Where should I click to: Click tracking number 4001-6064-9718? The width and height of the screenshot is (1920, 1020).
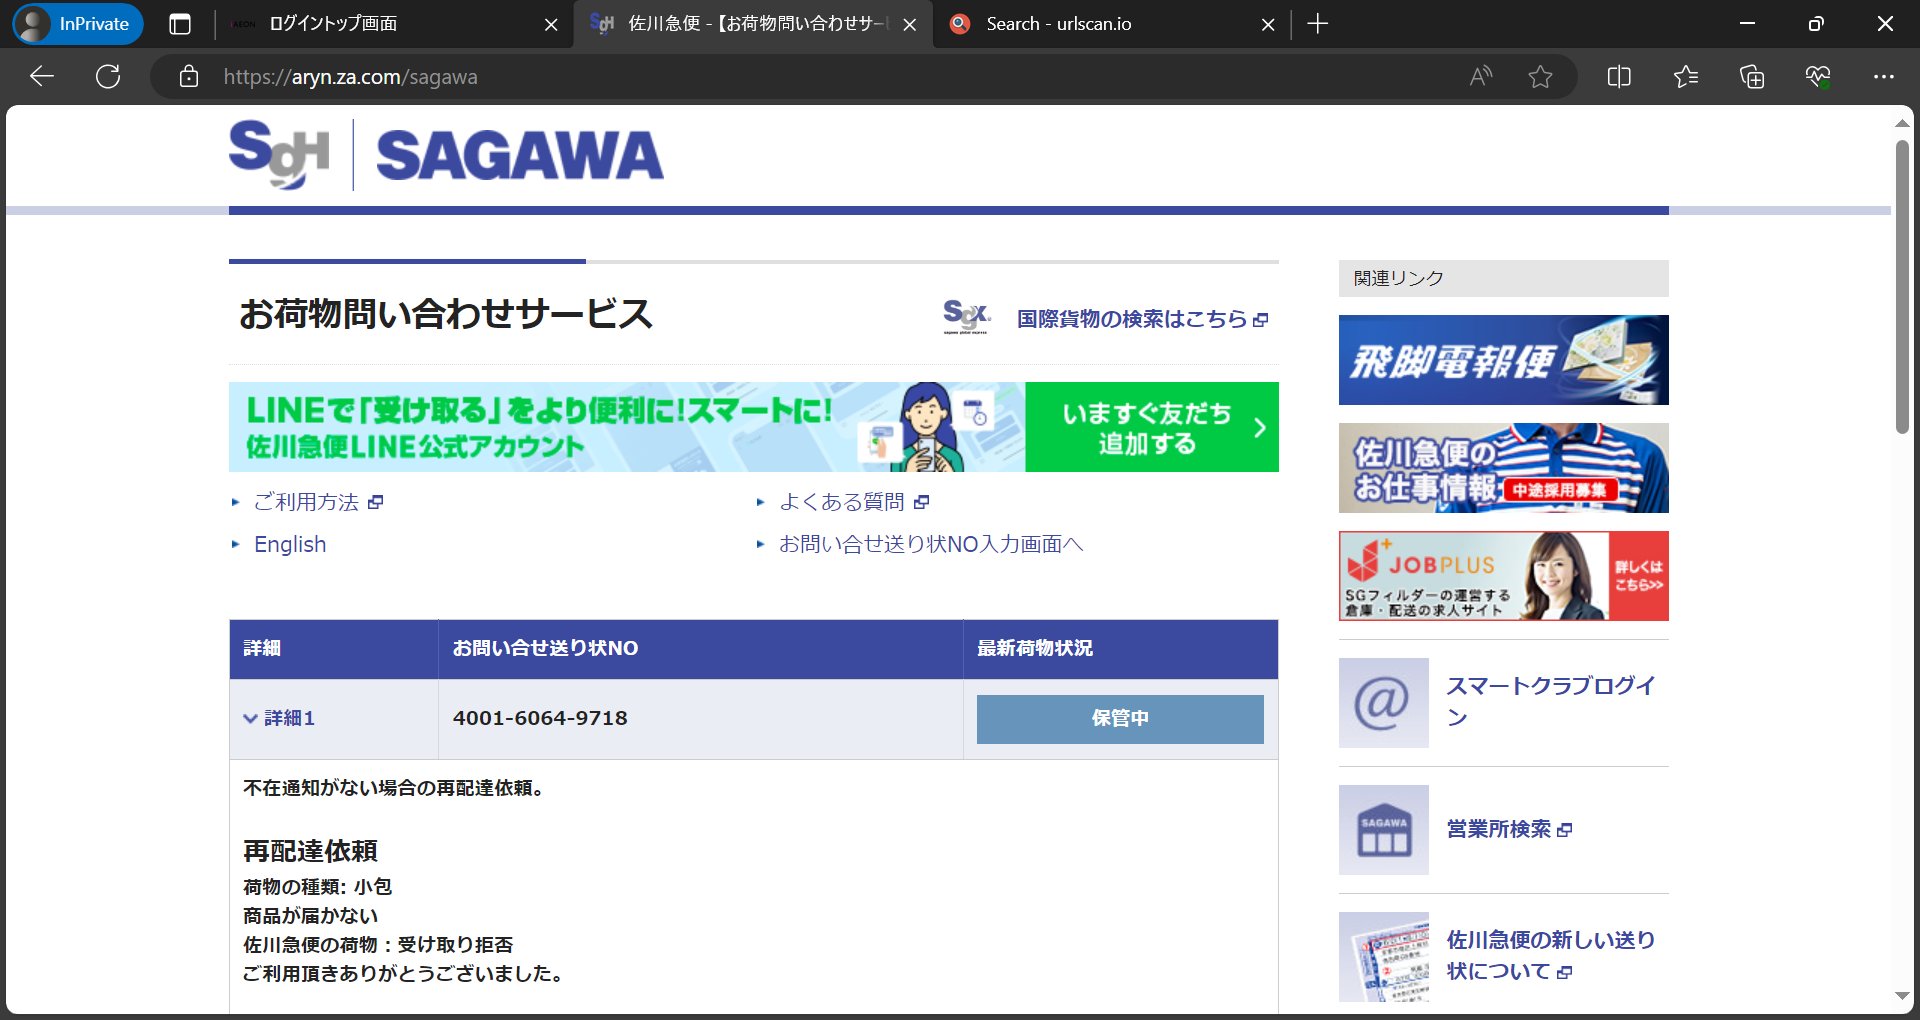(x=540, y=718)
